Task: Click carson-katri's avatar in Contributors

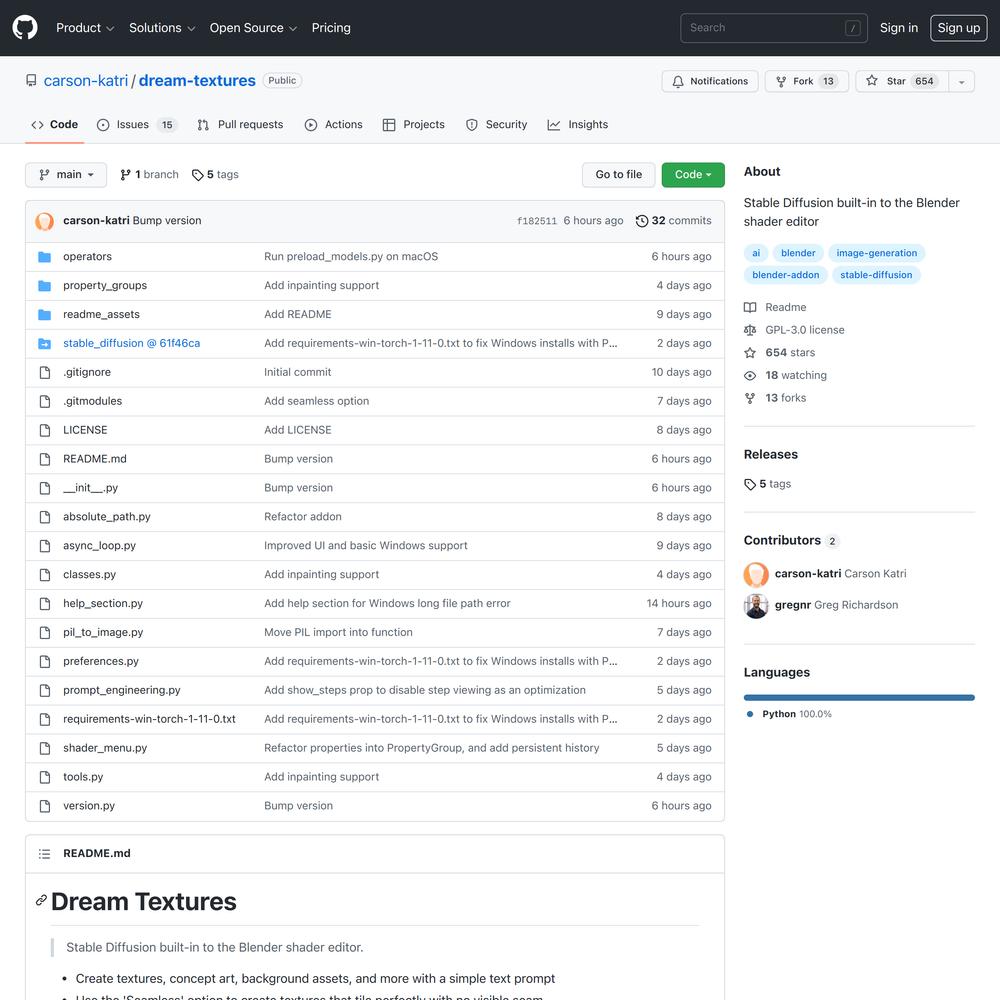Action: tap(756, 574)
